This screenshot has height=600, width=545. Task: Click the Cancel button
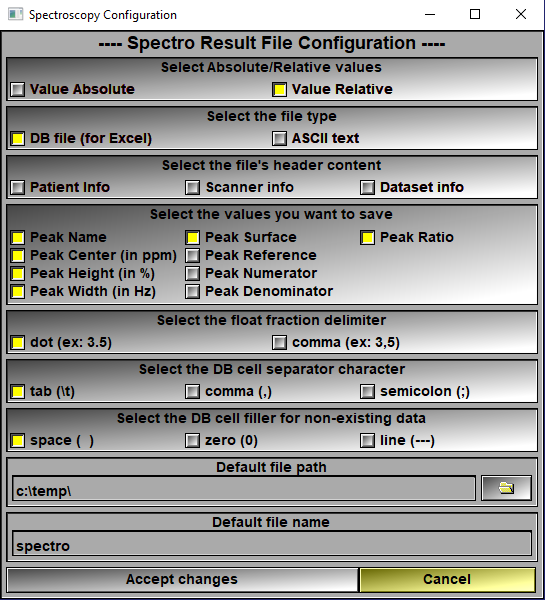click(447, 580)
